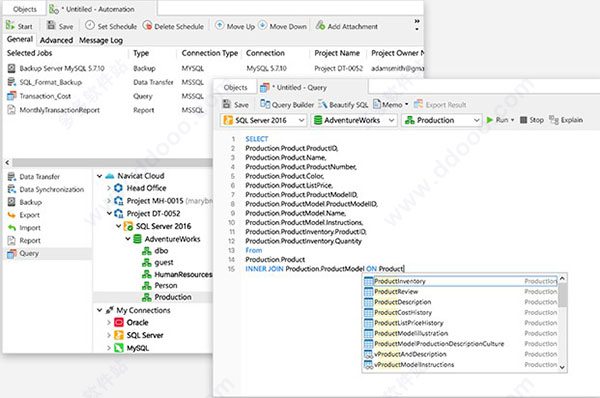Viewport: 600px width, 398px height.
Task: Collapse the AdventureWorks database node
Action: (128, 239)
